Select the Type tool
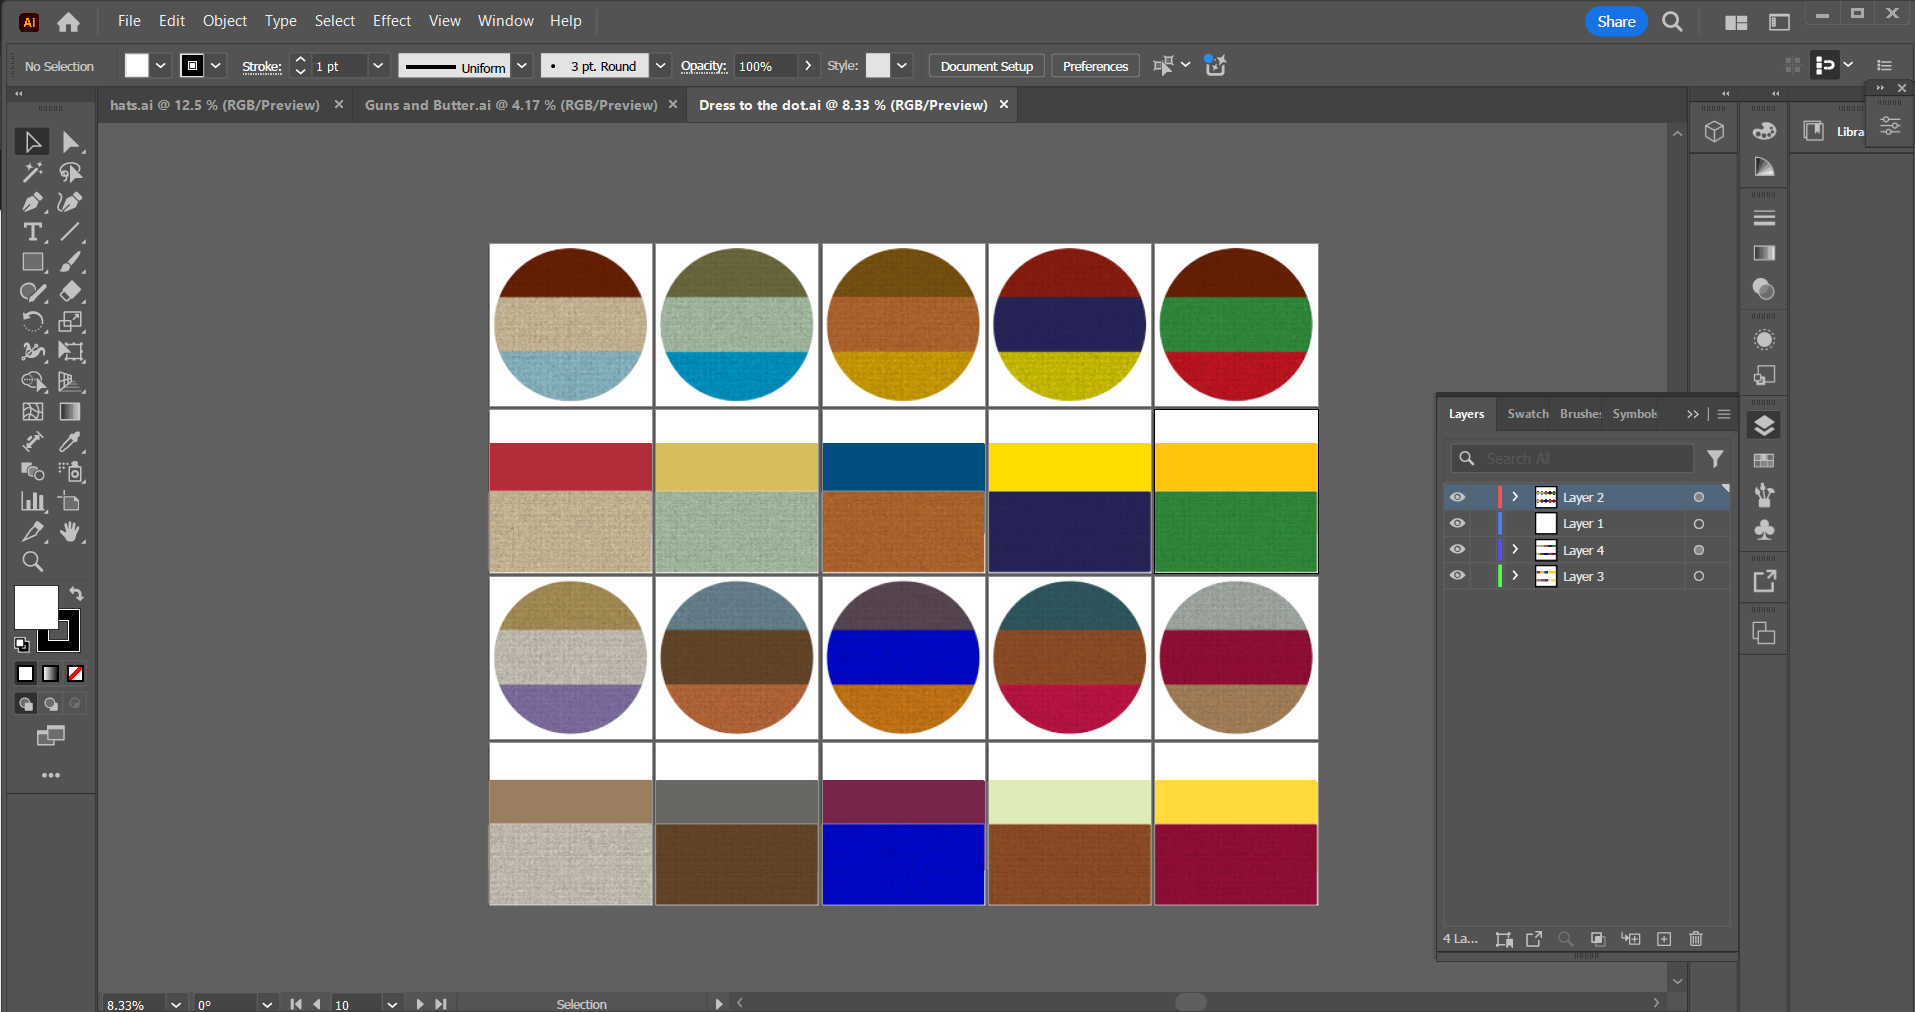Screen dimensions: 1915x1012 (x=32, y=232)
